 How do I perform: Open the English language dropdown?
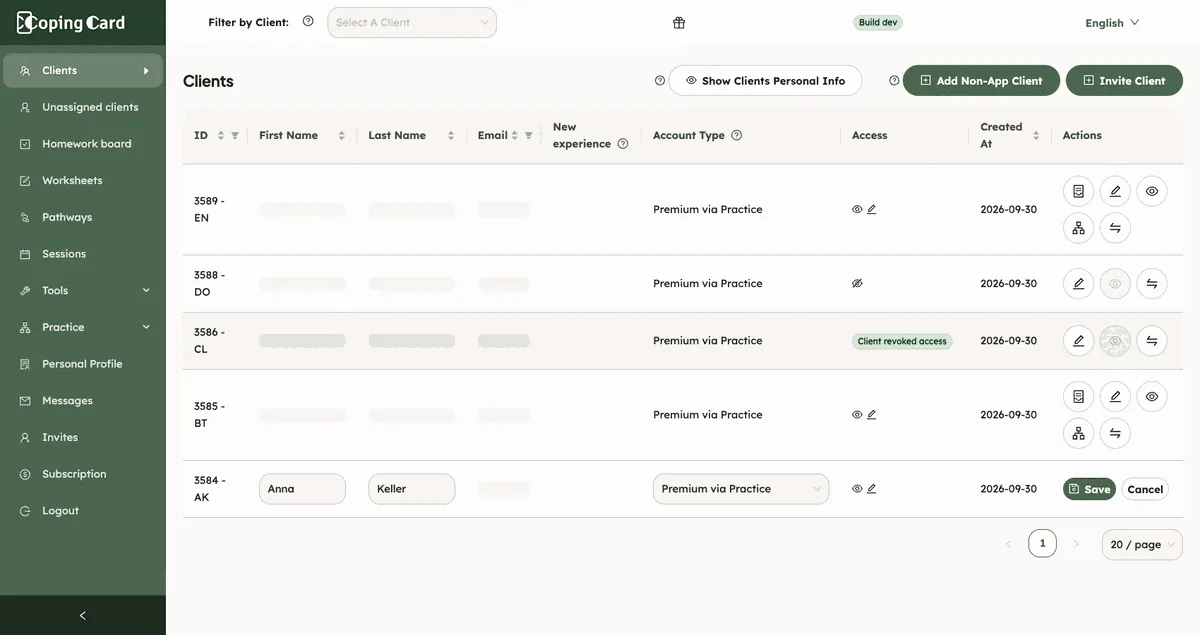pyautogui.click(x=1112, y=23)
